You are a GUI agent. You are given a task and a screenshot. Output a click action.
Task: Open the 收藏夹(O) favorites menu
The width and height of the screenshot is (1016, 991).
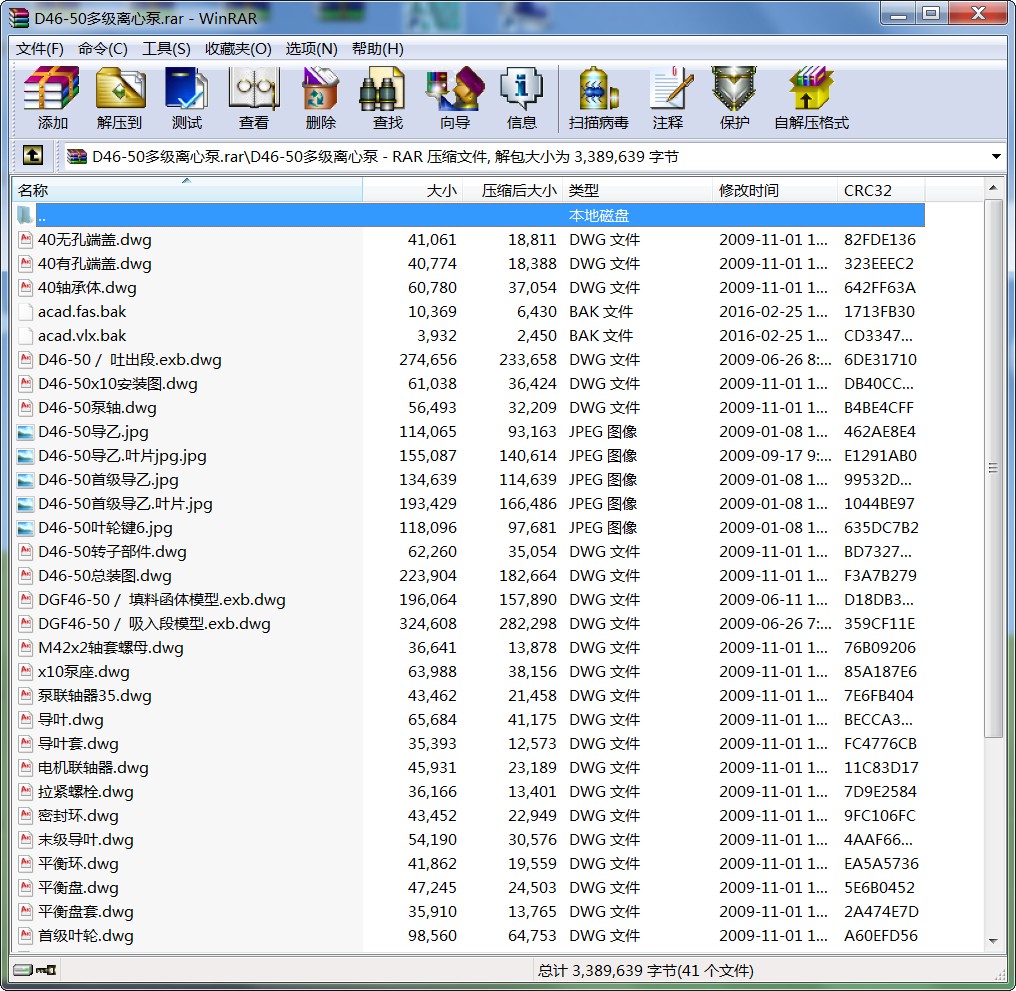pos(238,49)
